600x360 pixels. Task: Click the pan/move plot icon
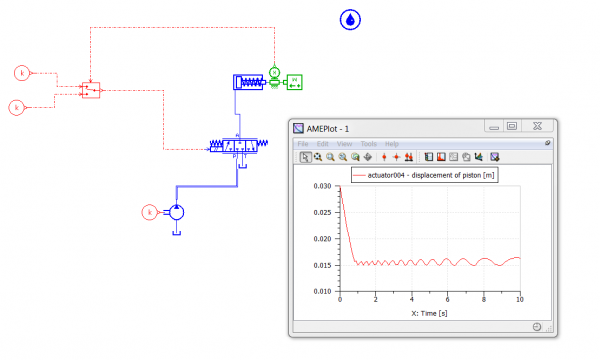click(368, 157)
